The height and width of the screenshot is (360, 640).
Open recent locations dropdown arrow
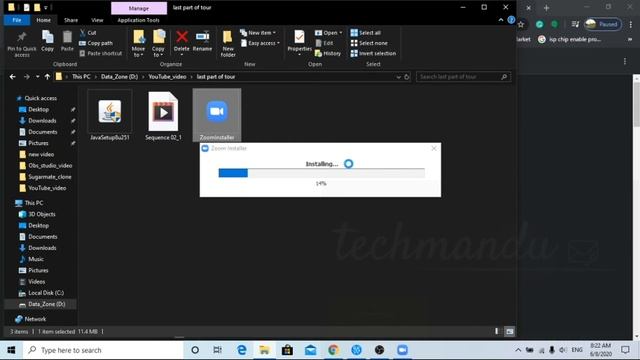point(37,77)
